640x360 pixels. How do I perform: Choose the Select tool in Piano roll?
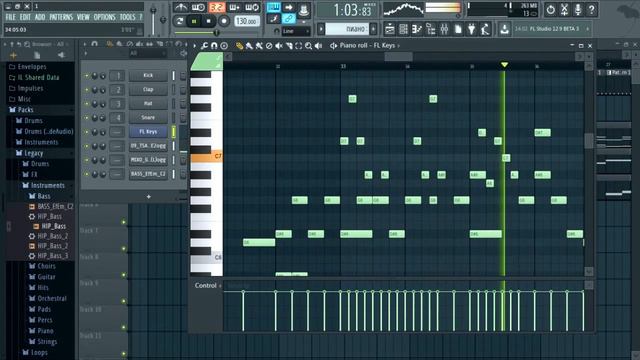(x=299, y=46)
